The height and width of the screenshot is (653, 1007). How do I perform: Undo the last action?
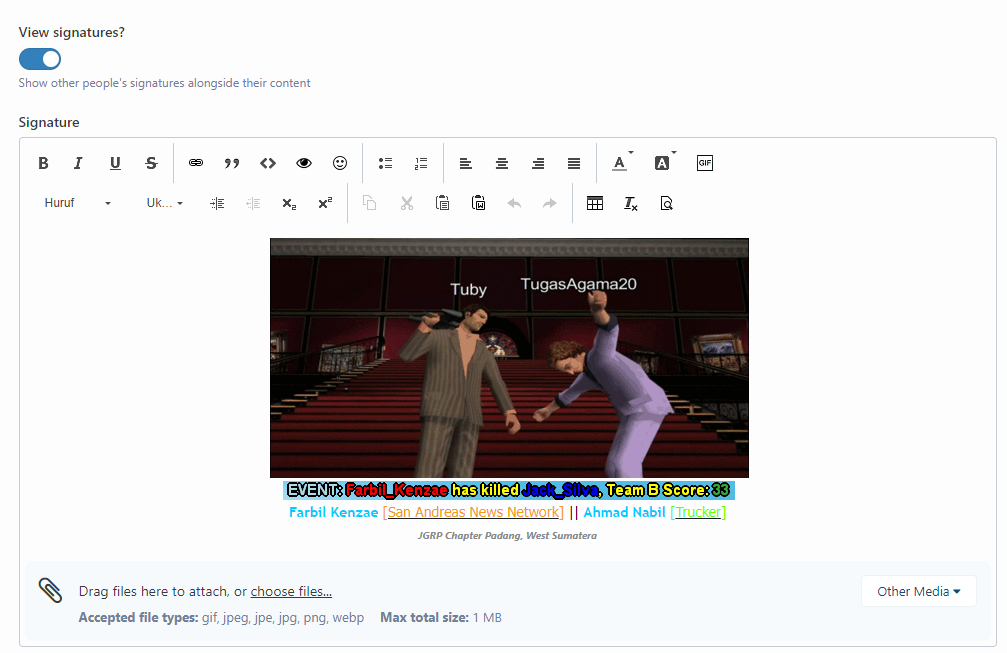click(x=514, y=204)
